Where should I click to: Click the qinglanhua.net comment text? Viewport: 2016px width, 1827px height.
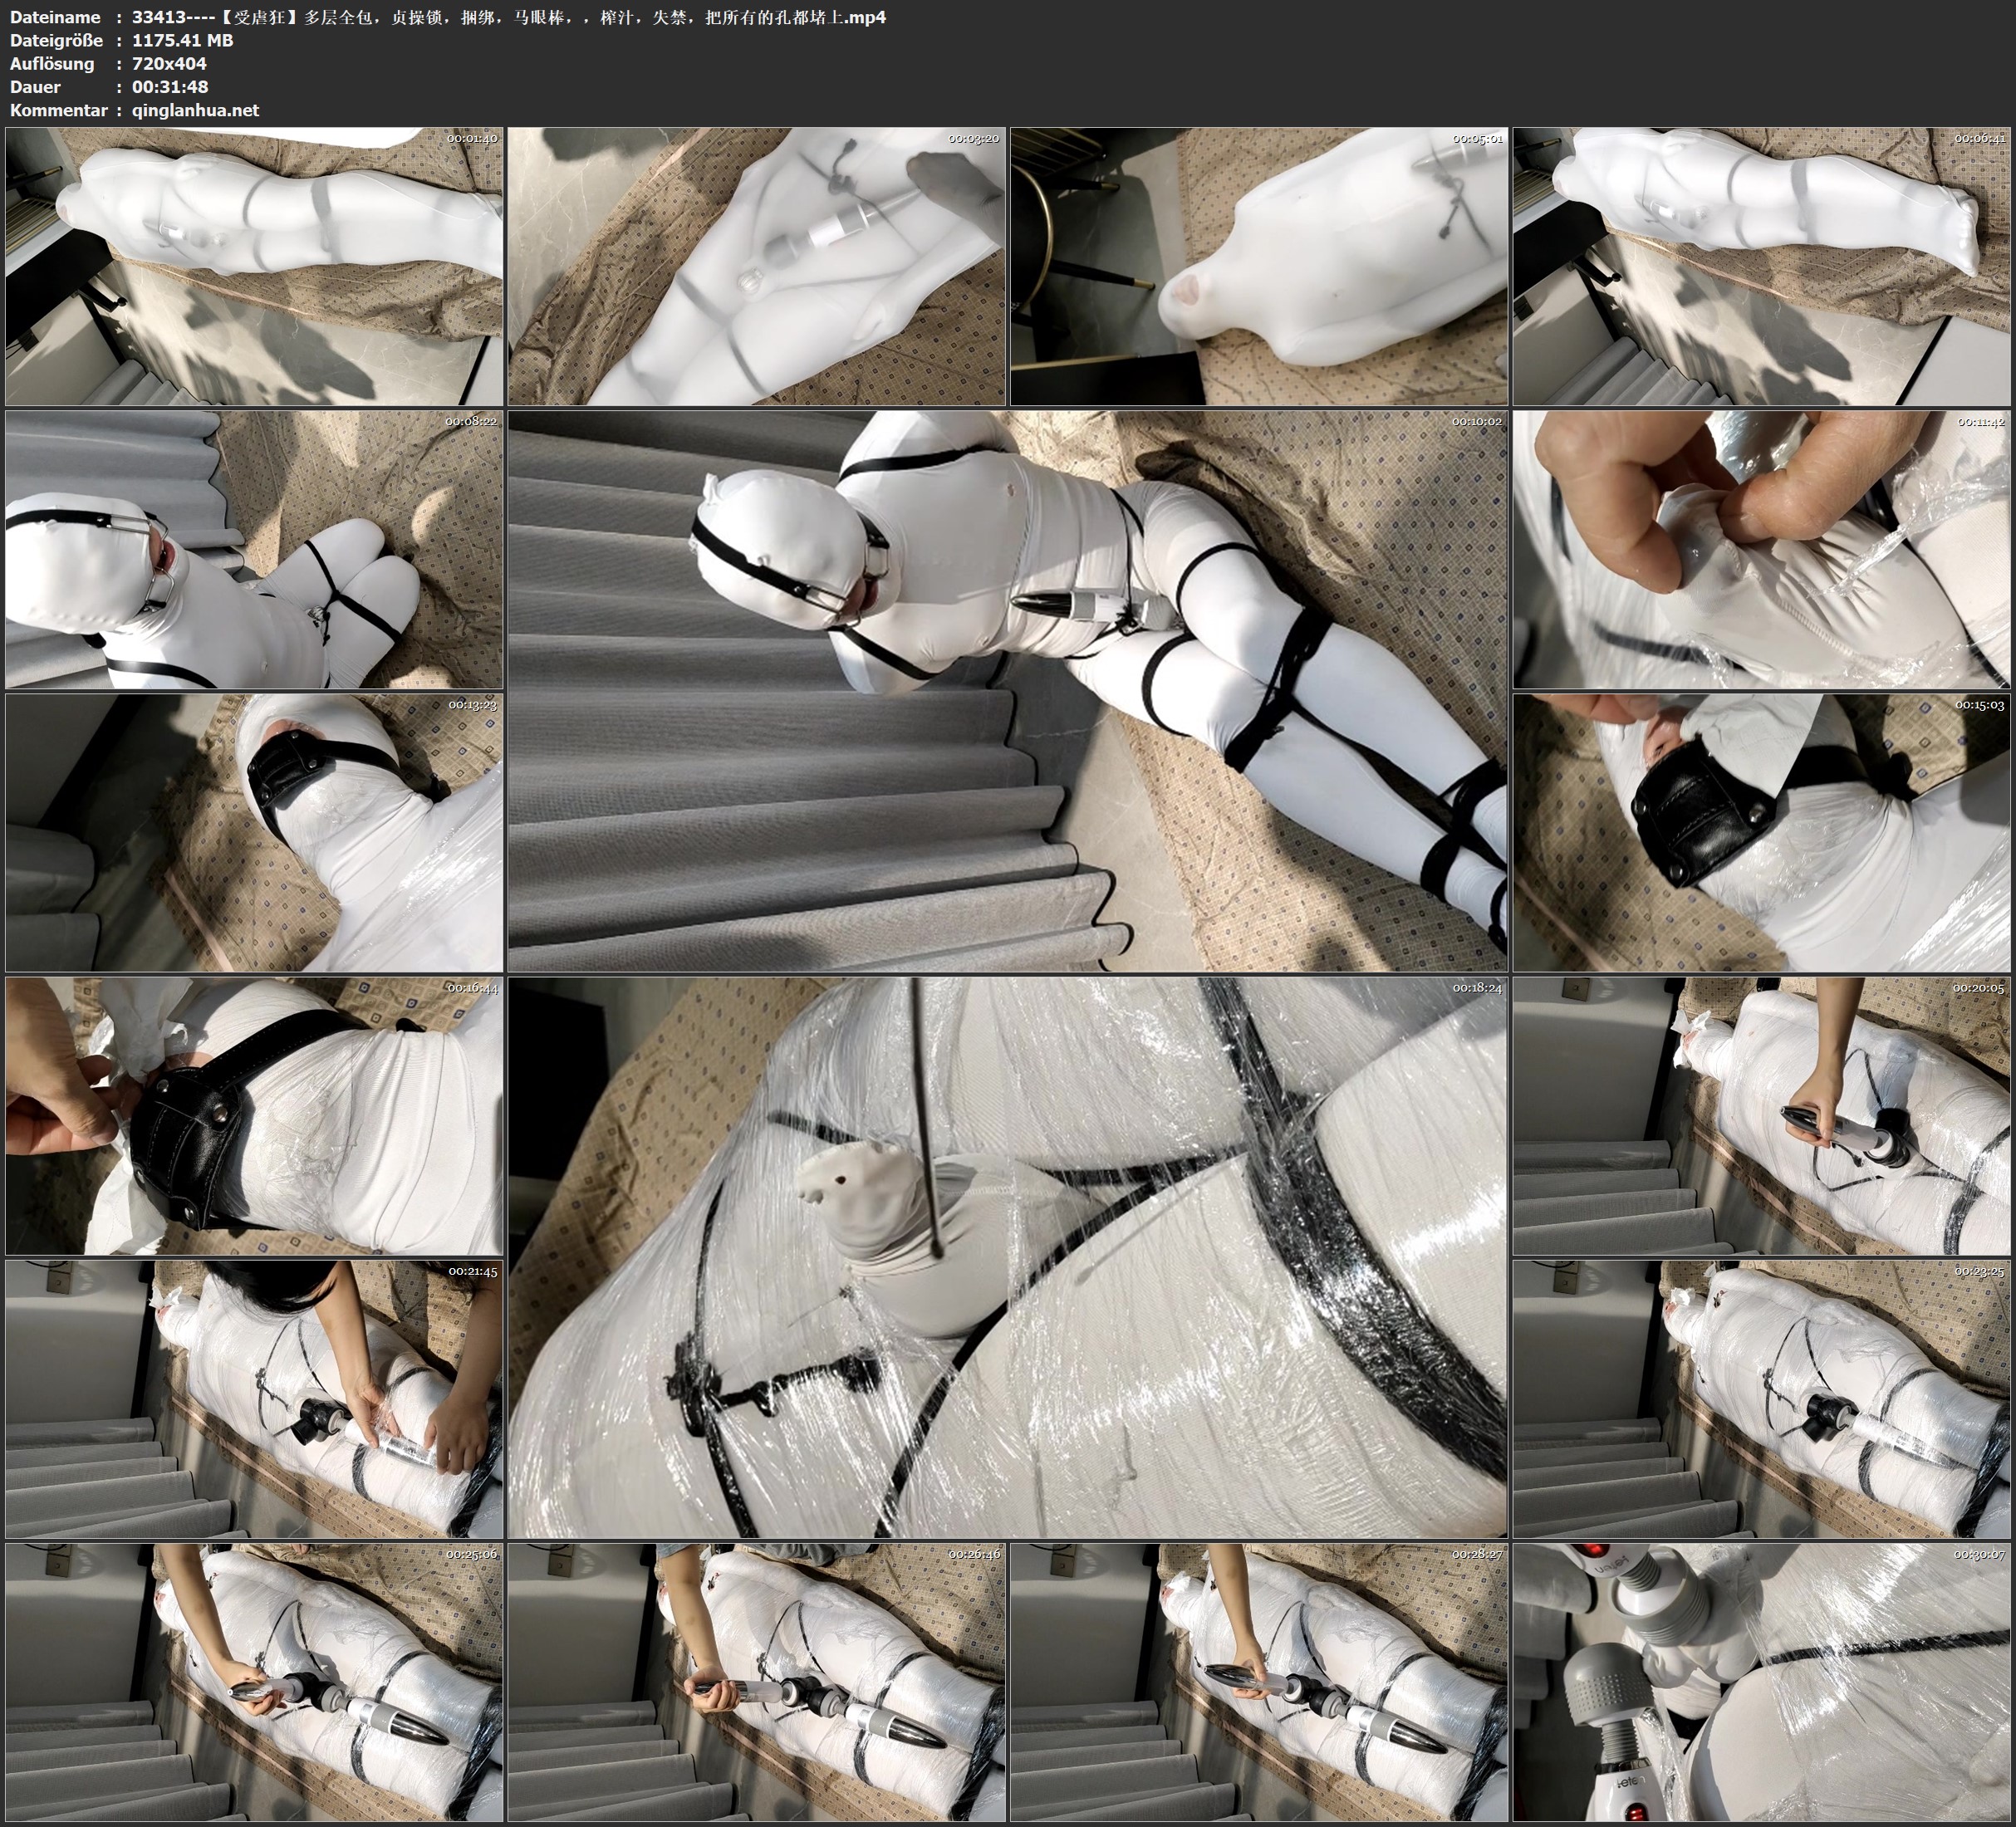click(195, 111)
